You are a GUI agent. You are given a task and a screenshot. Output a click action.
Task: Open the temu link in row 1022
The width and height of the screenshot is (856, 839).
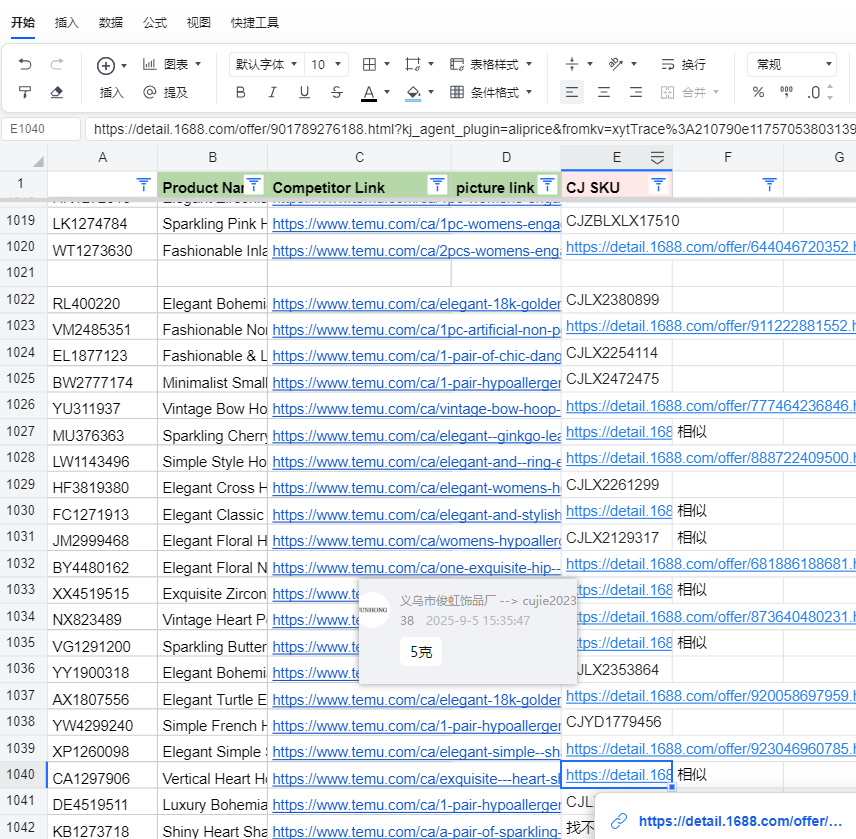(415, 303)
